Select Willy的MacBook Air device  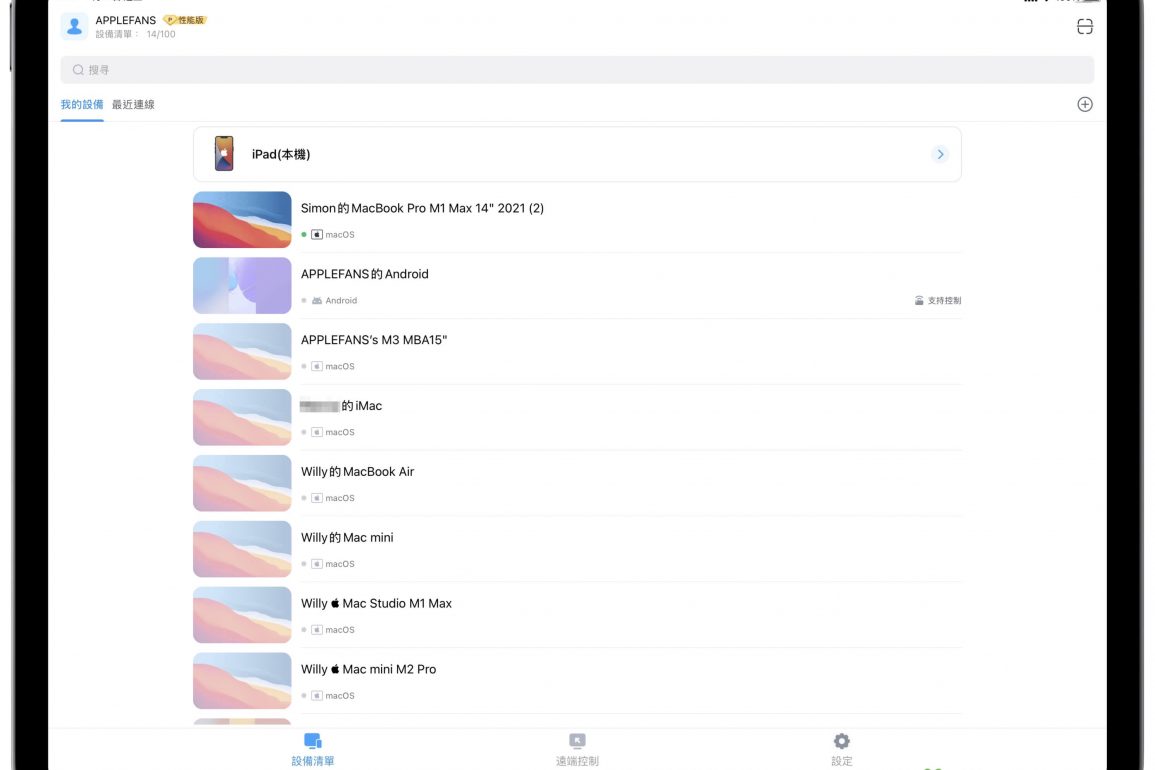[357, 472]
